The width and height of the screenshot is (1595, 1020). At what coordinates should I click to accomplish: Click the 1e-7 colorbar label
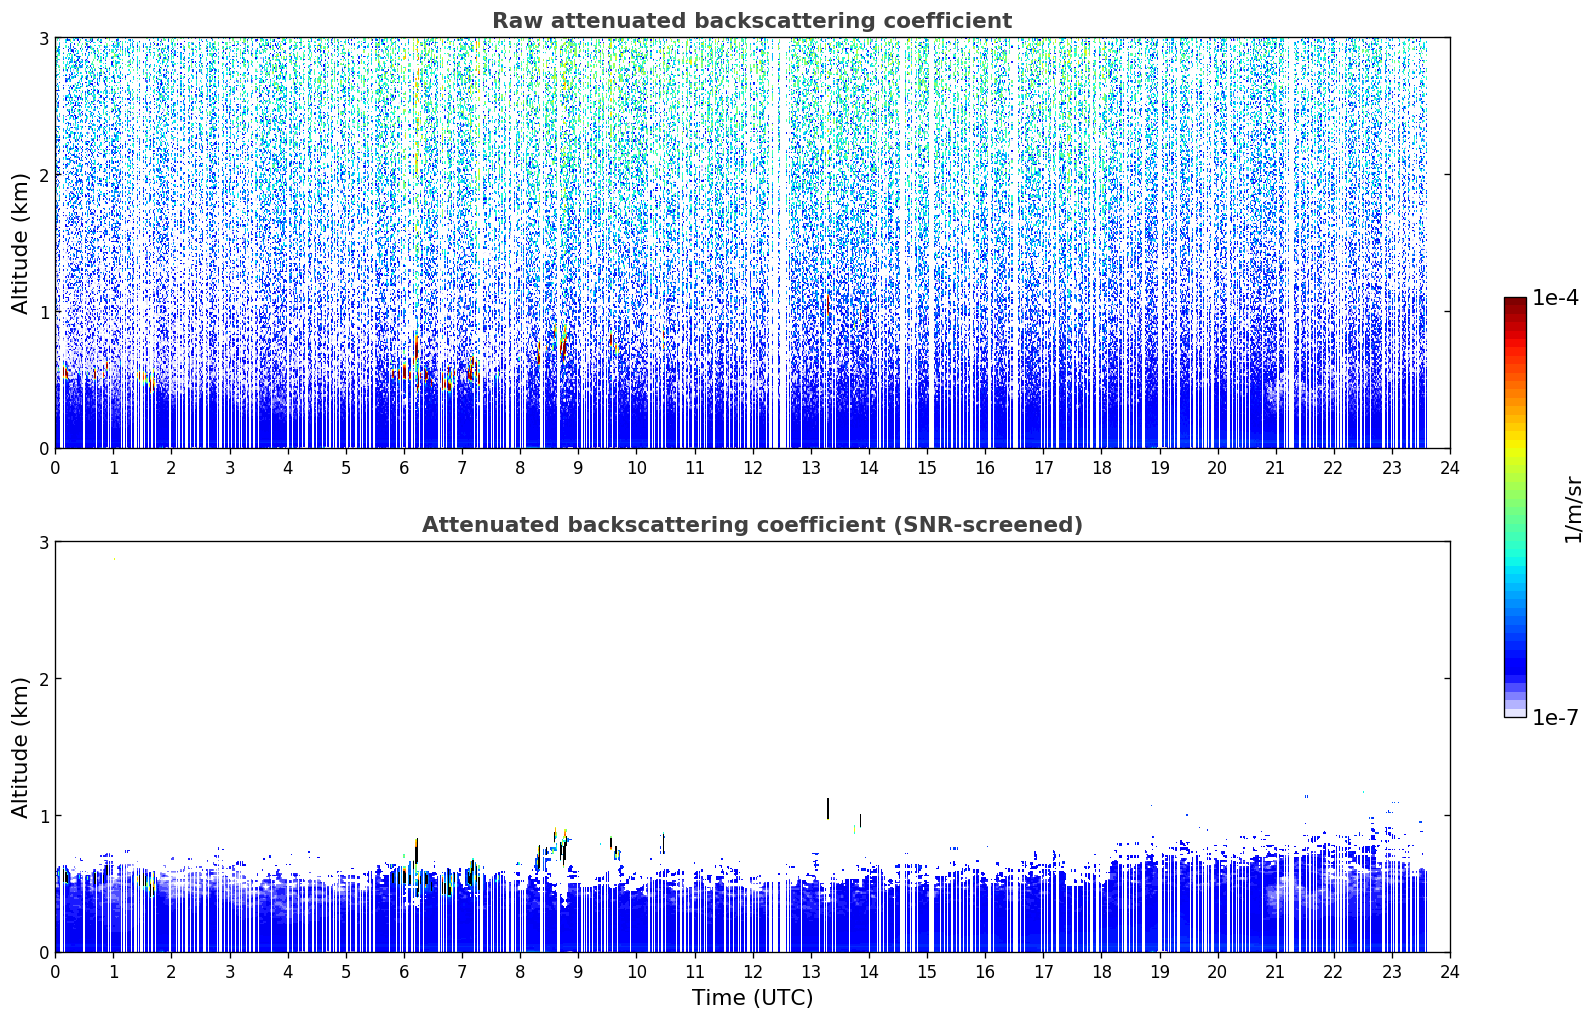click(x=1555, y=718)
